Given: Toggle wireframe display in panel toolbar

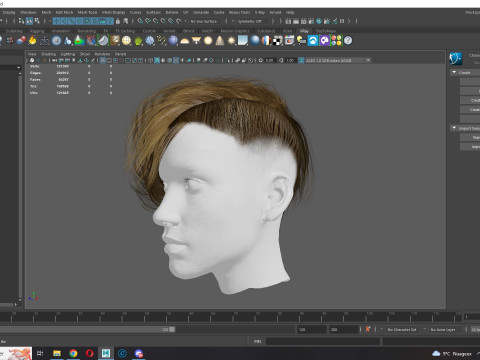Looking at the screenshot, I should click(150, 60).
